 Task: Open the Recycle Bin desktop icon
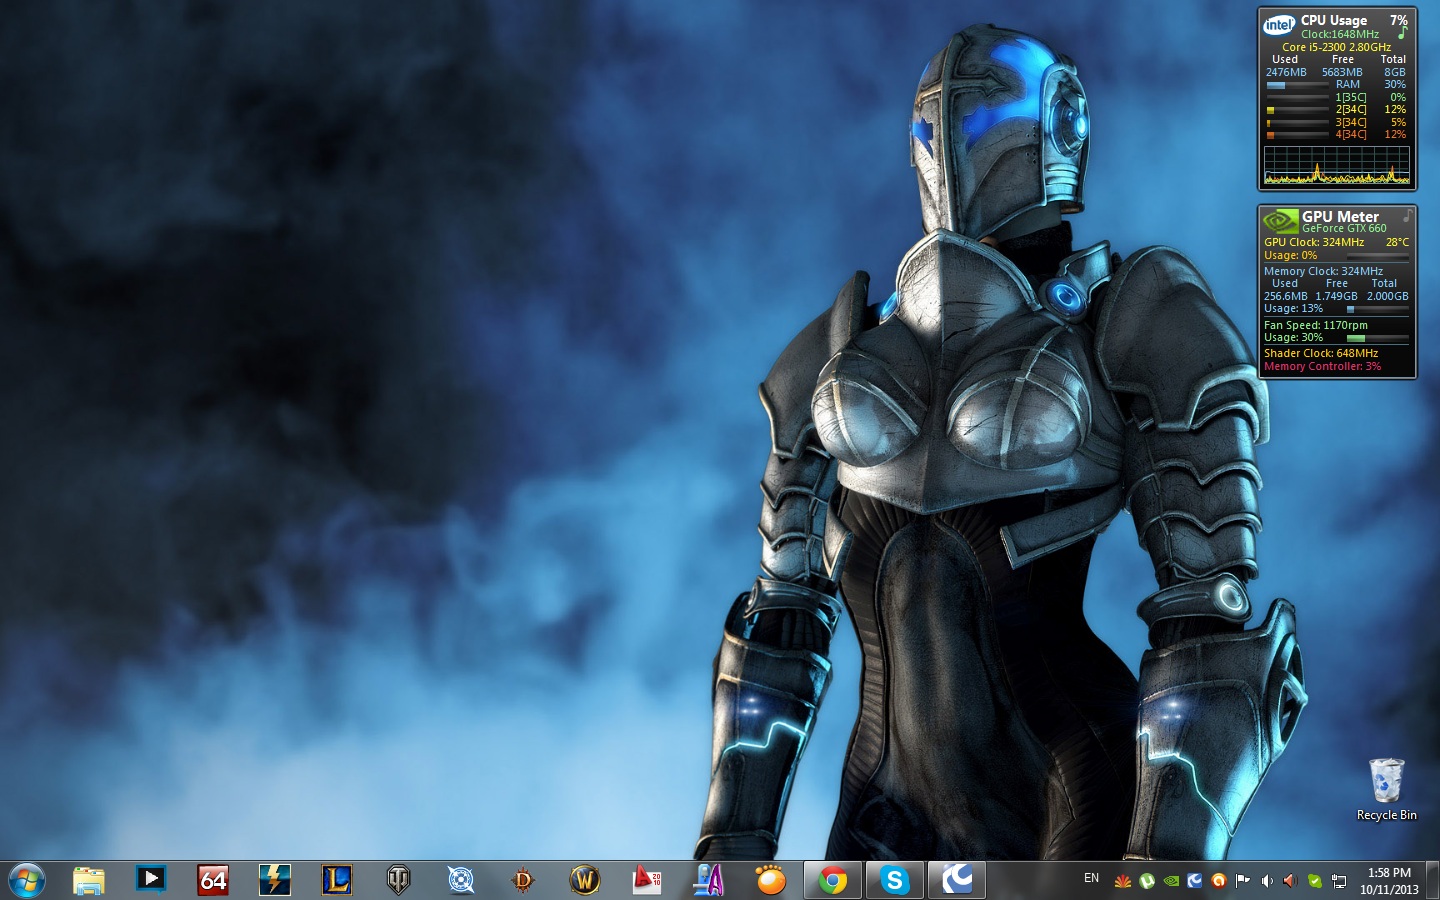[1386, 789]
